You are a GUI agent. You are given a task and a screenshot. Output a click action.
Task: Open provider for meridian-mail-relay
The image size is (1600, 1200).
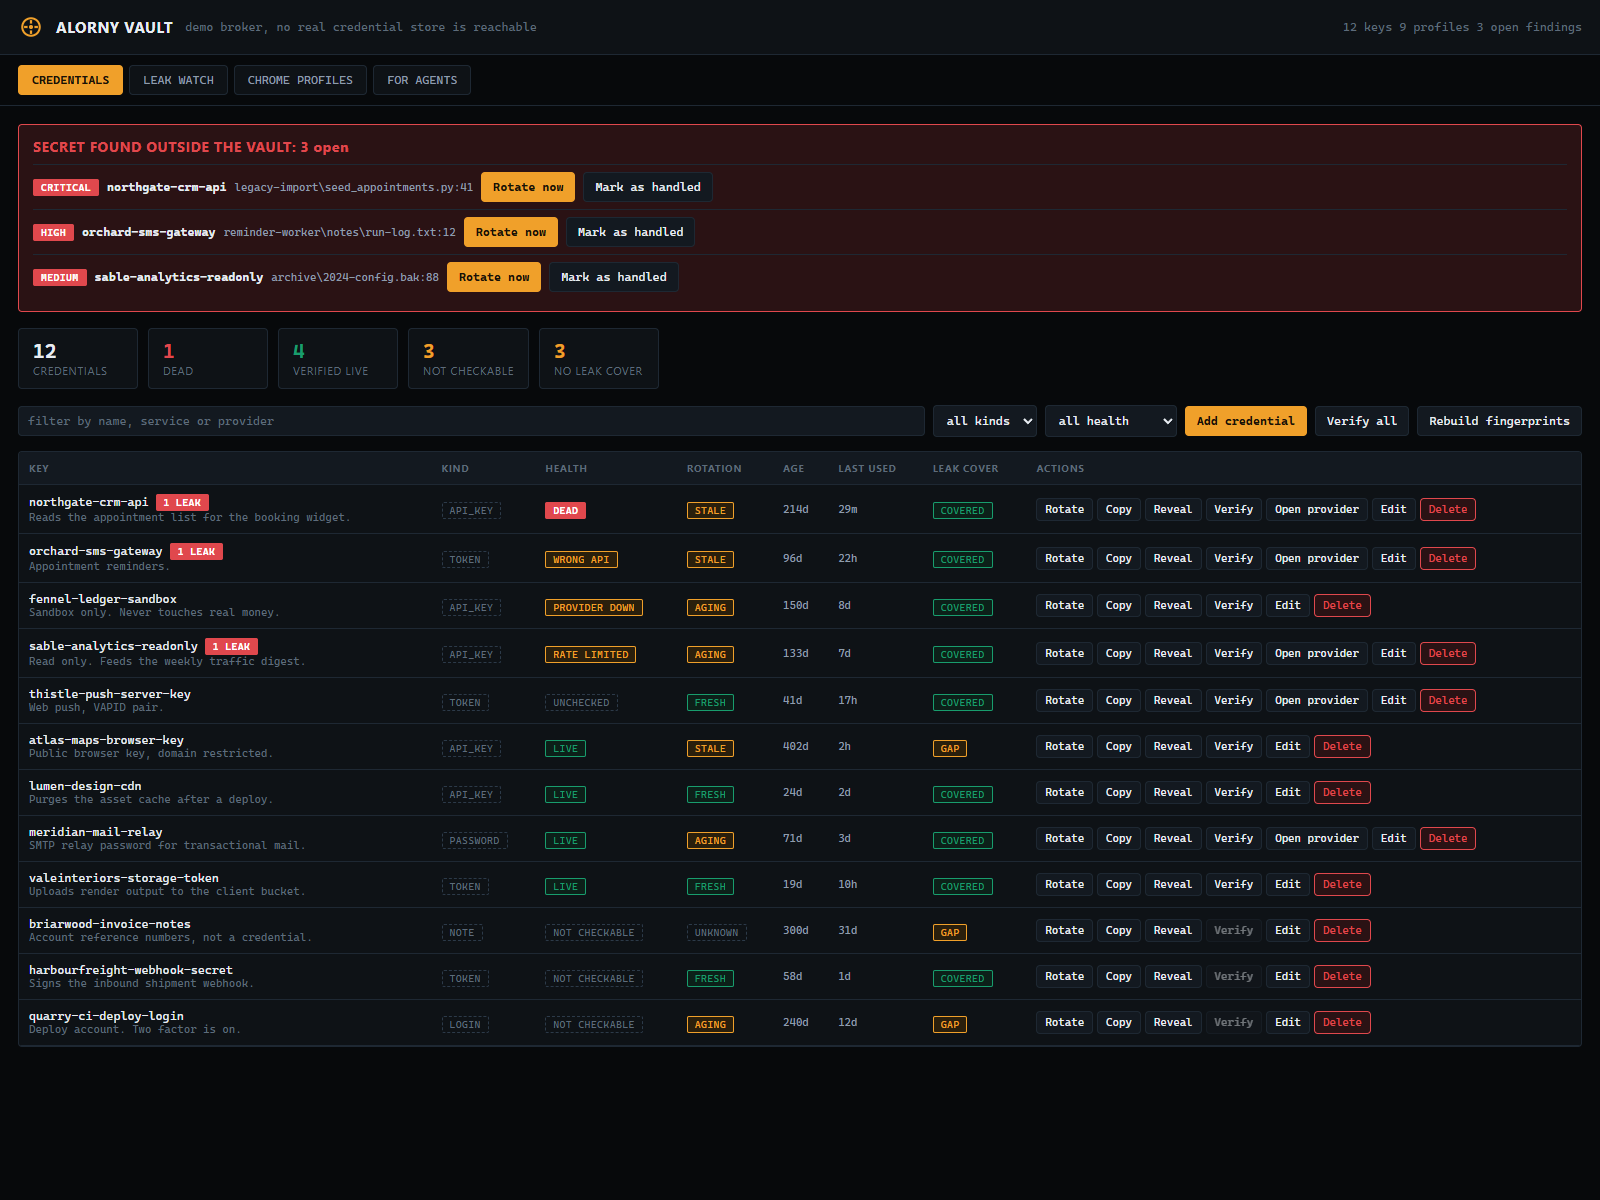tap(1317, 839)
